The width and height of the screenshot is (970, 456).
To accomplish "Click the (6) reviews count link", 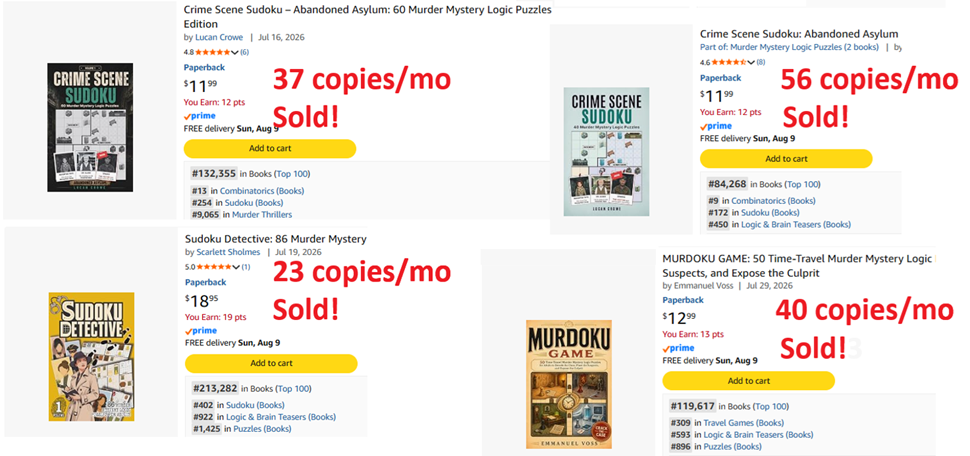I will click(244, 52).
